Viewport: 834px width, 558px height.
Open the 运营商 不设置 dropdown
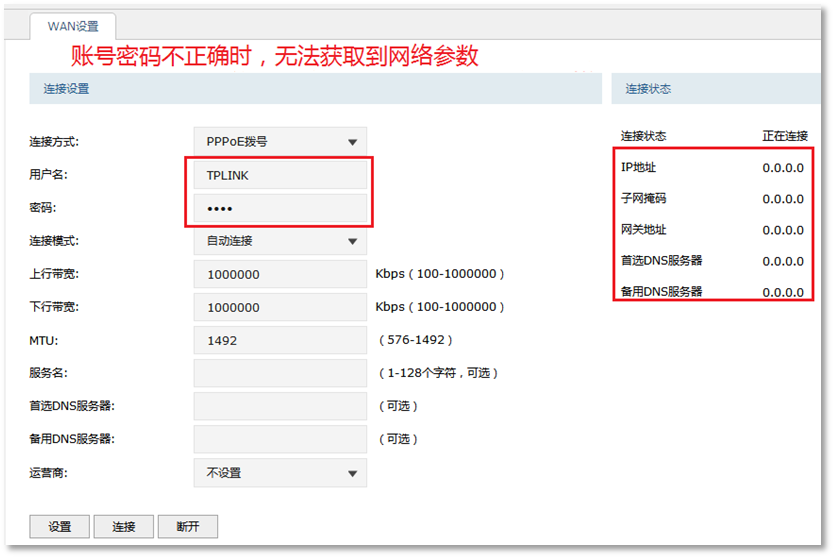coord(280,473)
